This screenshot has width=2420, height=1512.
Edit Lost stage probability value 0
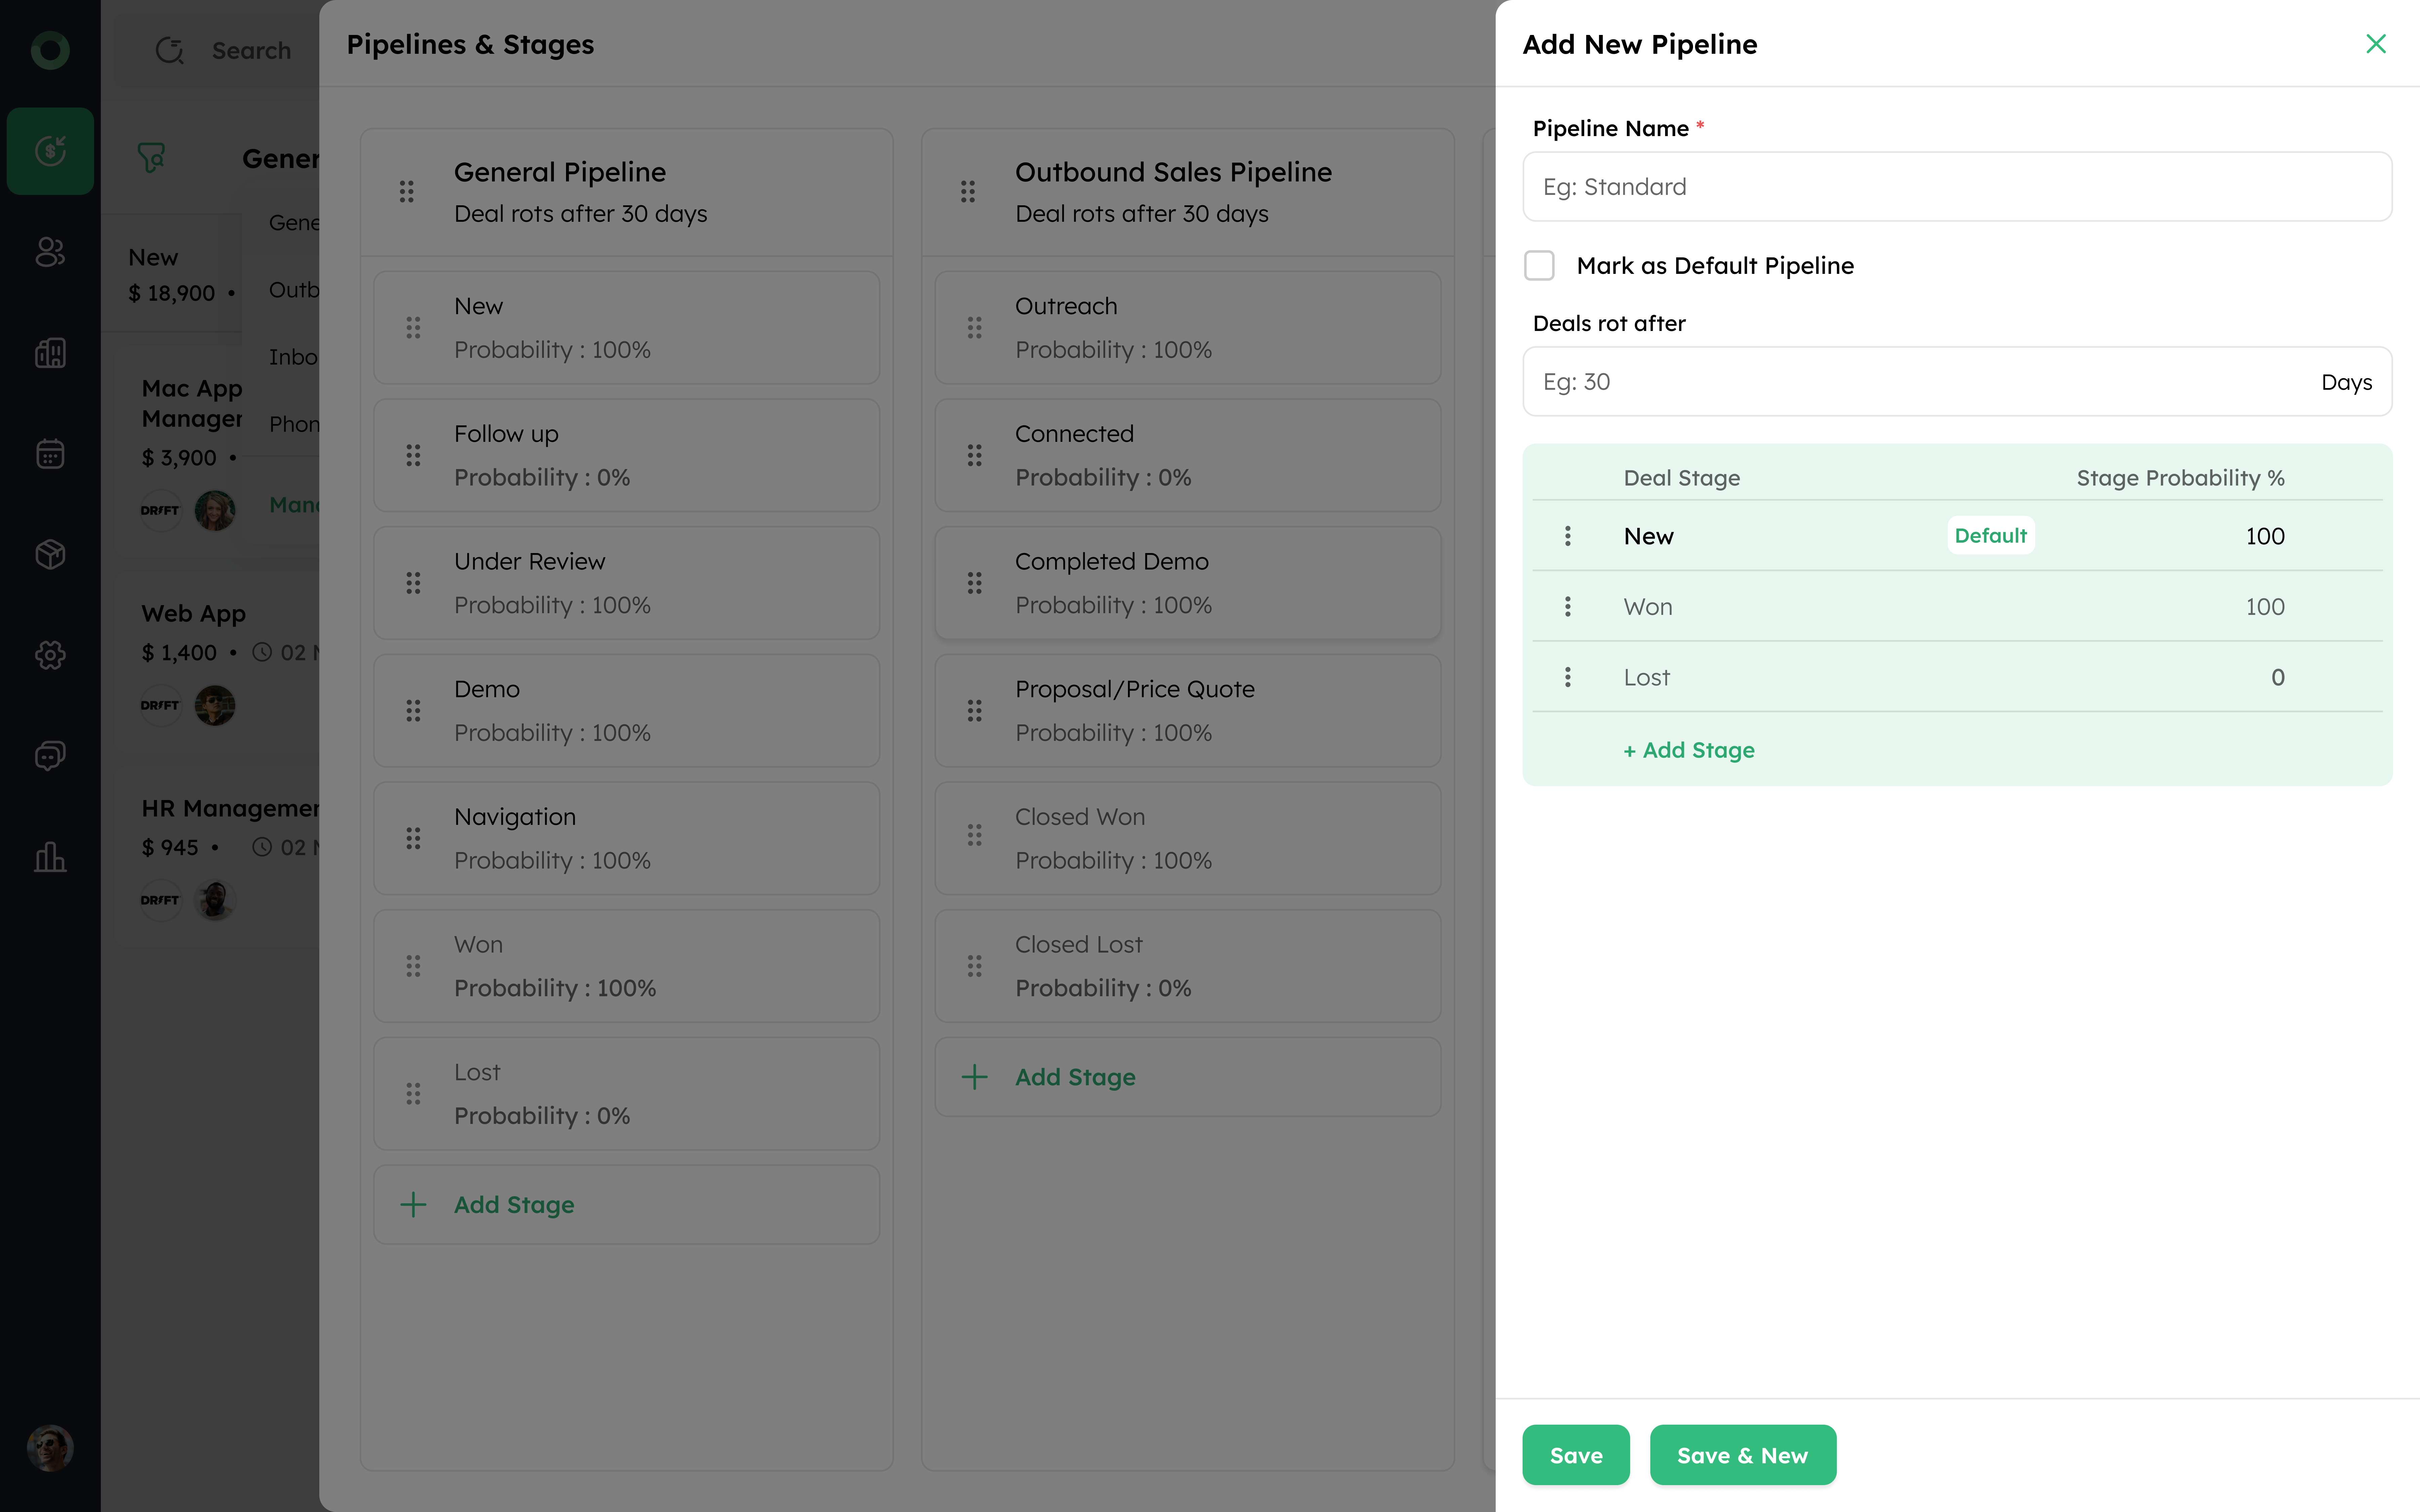2278,678
